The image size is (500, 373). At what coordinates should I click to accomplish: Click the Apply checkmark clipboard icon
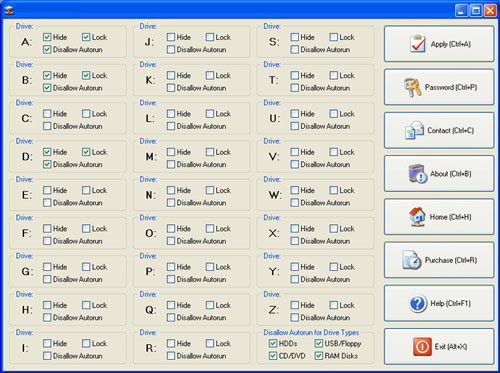click(x=418, y=44)
